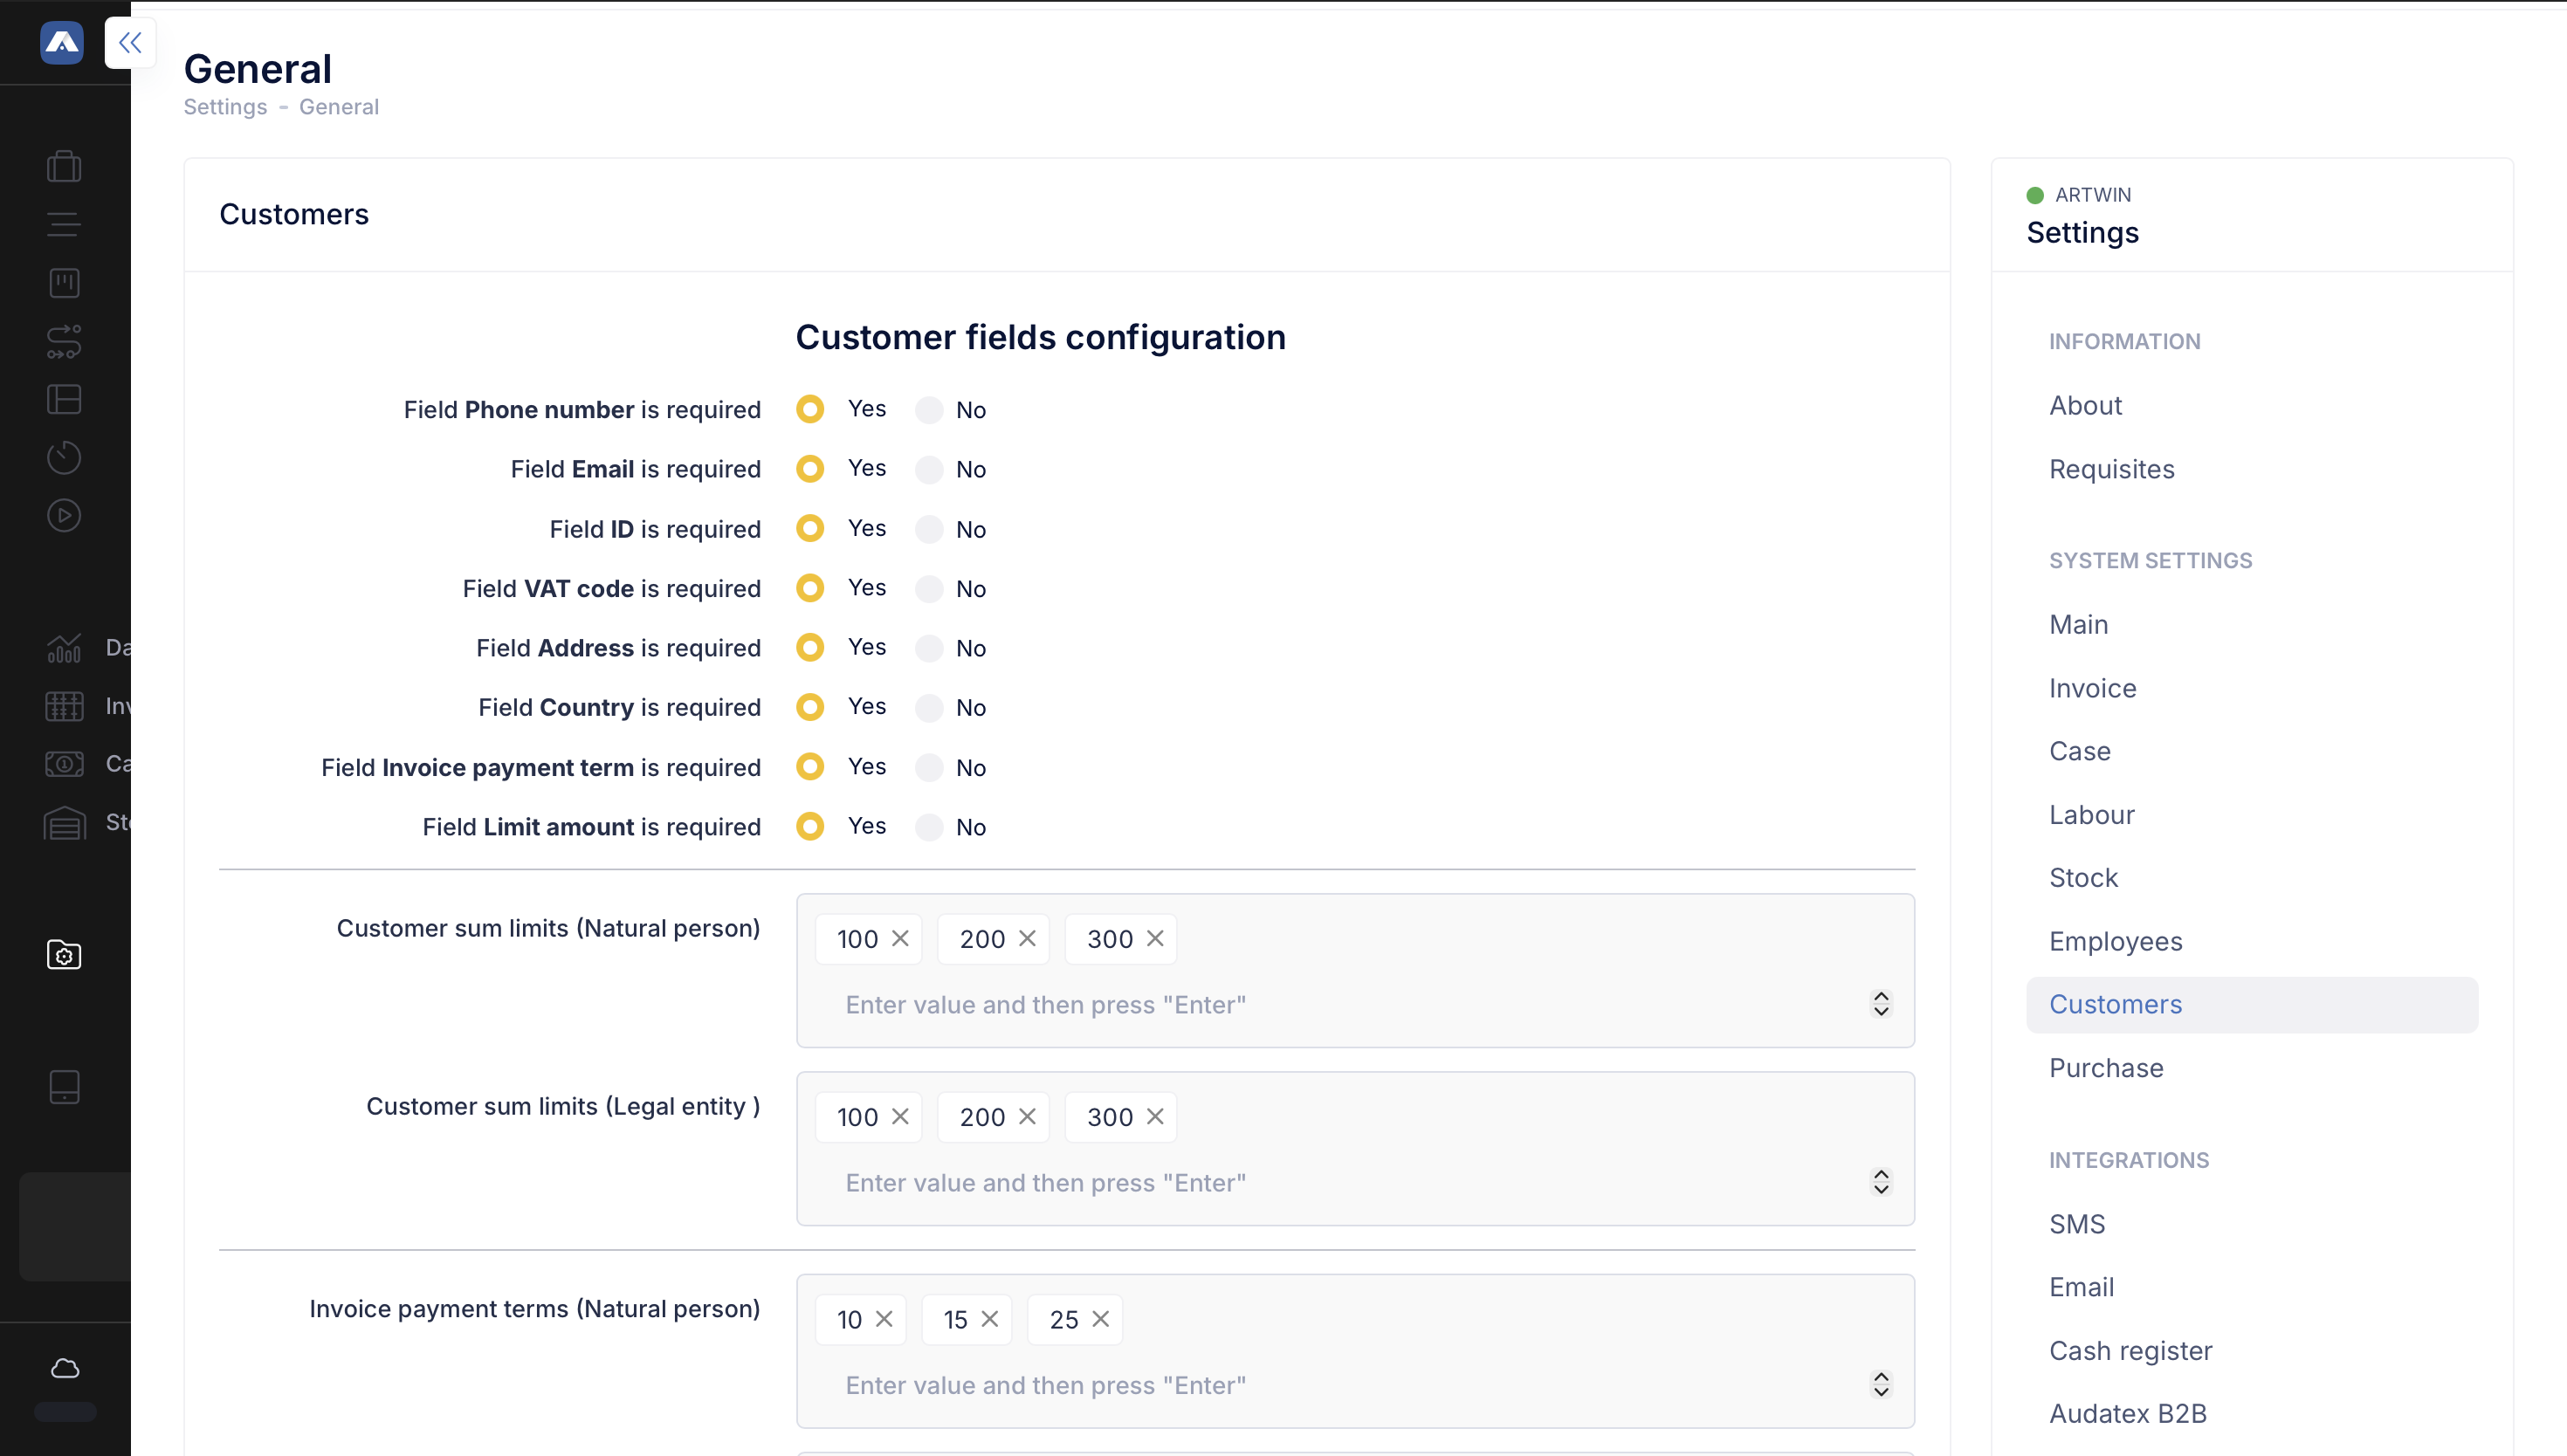Viewport: 2567px width, 1456px height.
Task: Open the tablet device sidebar icon
Action: click(x=64, y=1087)
